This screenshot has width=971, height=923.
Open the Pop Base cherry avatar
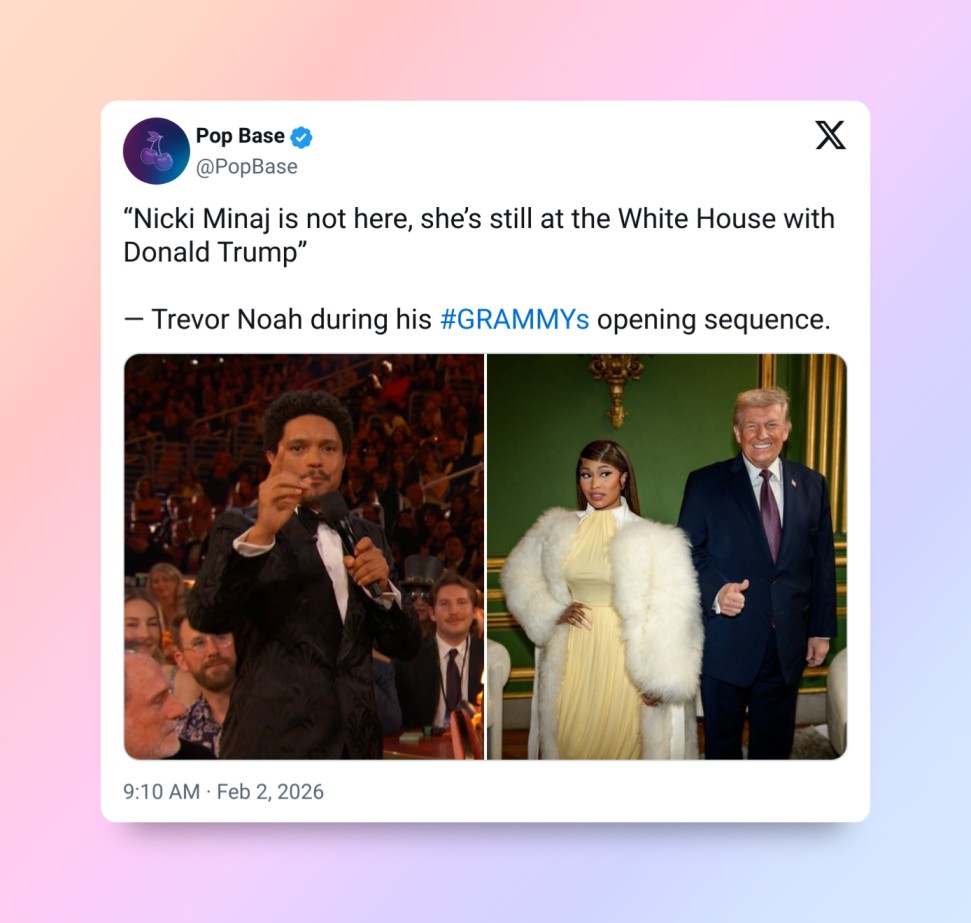(156, 151)
